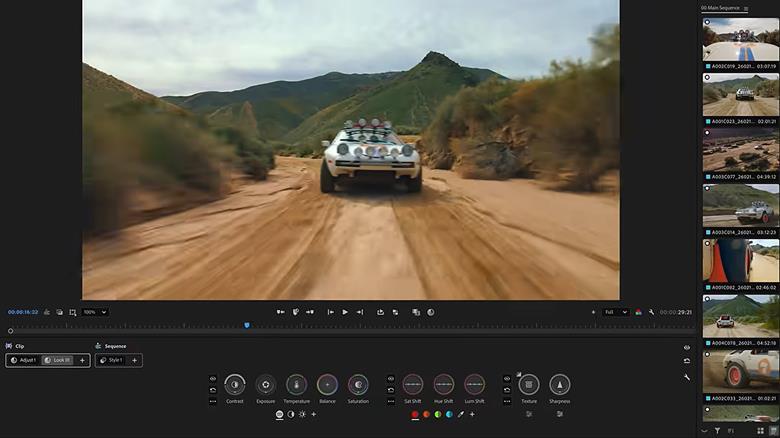
Task: Switch to the Look III tab
Action: tap(57, 360)
